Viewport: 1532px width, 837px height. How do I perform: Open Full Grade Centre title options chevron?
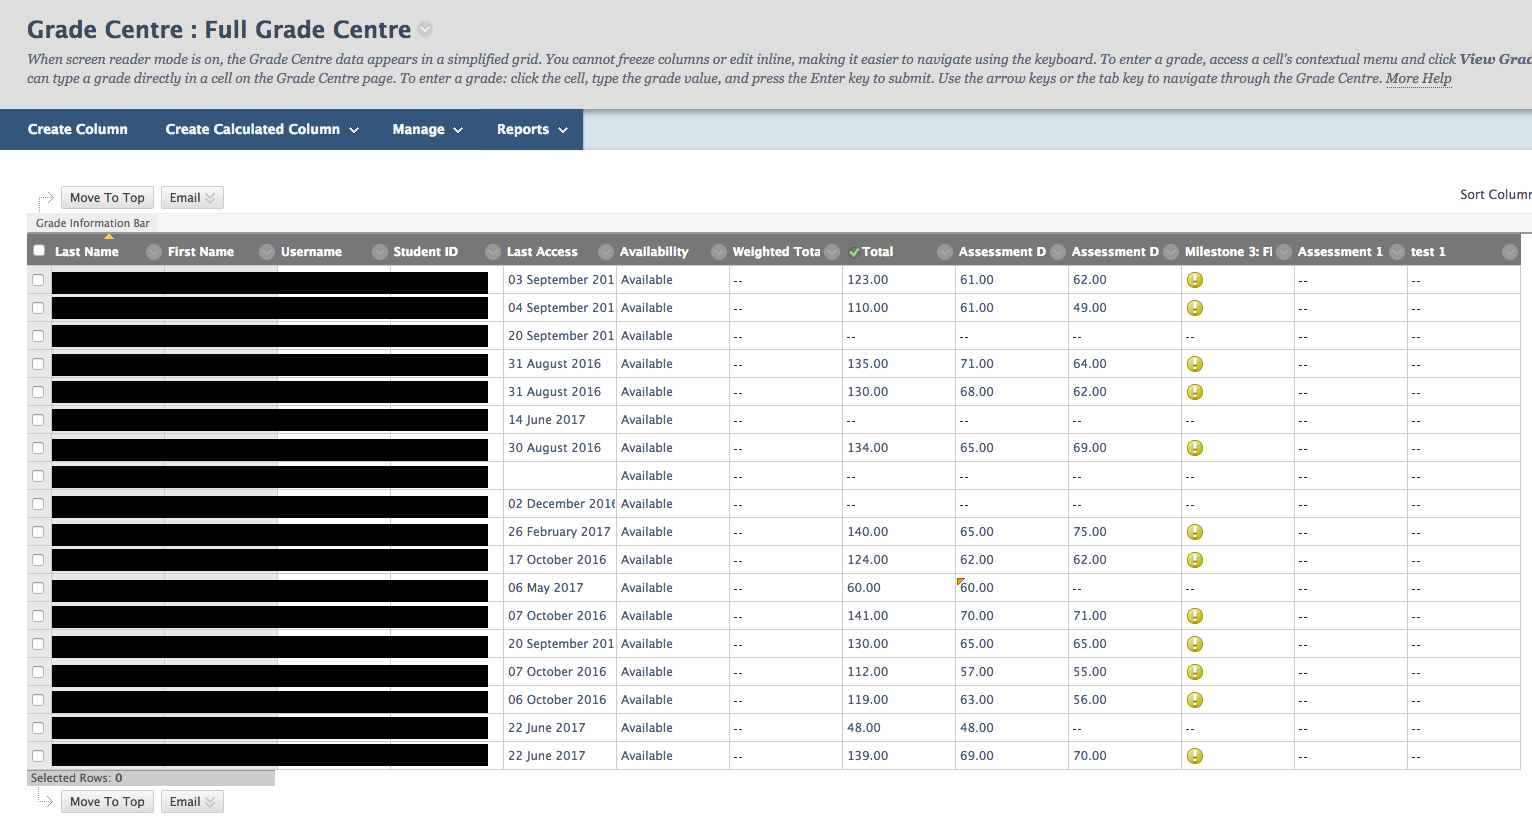point(425,29)
